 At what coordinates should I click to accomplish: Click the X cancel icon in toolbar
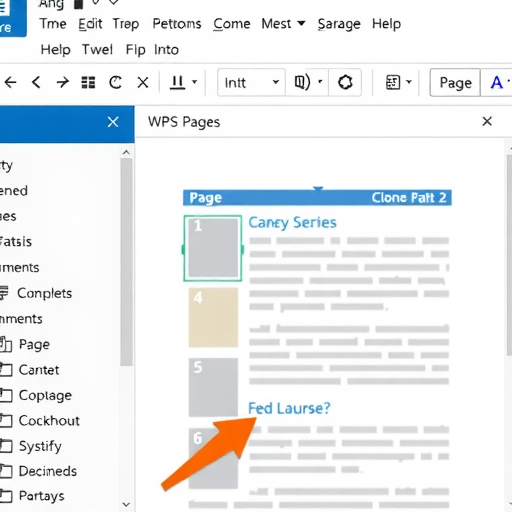(x=143, y=82)
